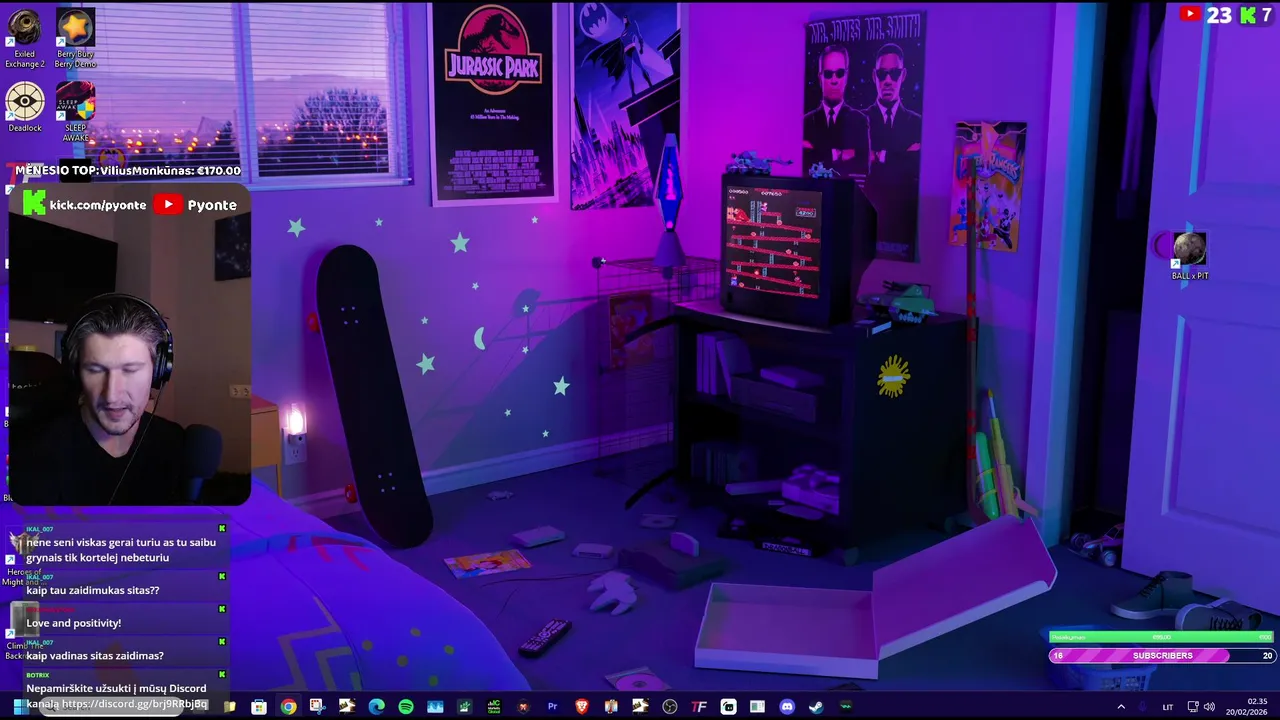Launch the Deadlock desktop shortcut

(25, 107)
